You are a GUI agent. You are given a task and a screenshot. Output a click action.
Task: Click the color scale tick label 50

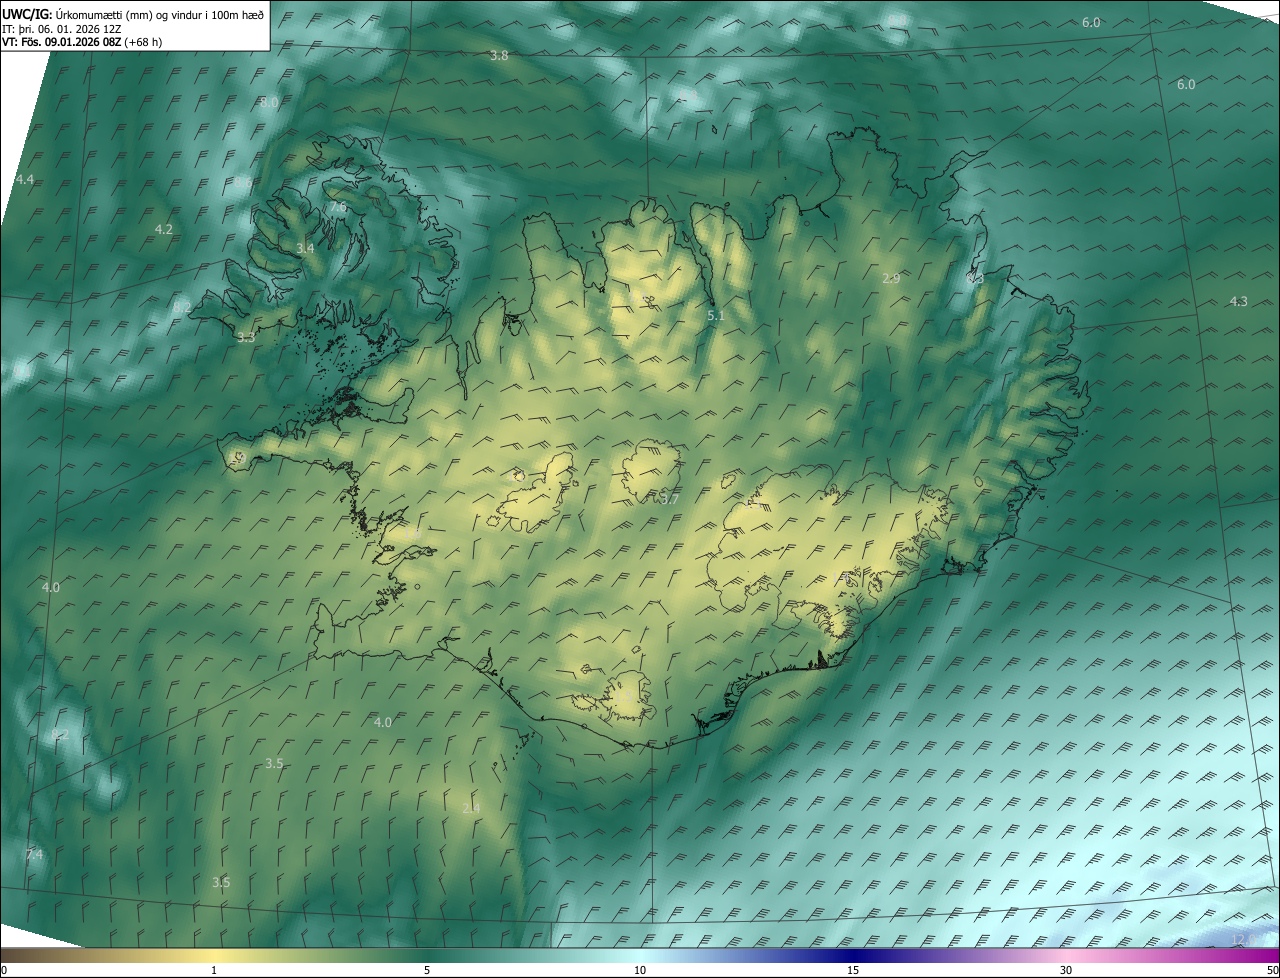tap(1271, 970)
